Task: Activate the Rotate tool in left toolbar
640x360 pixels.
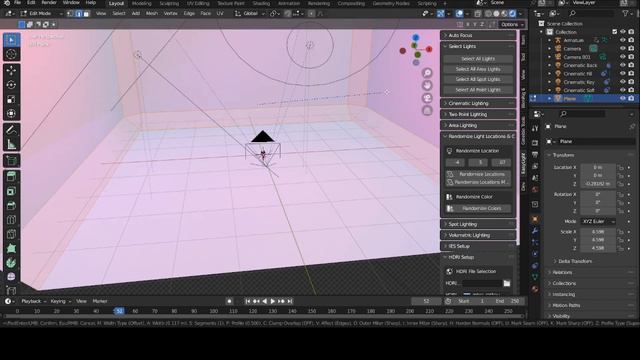Action: coord(11,85)
